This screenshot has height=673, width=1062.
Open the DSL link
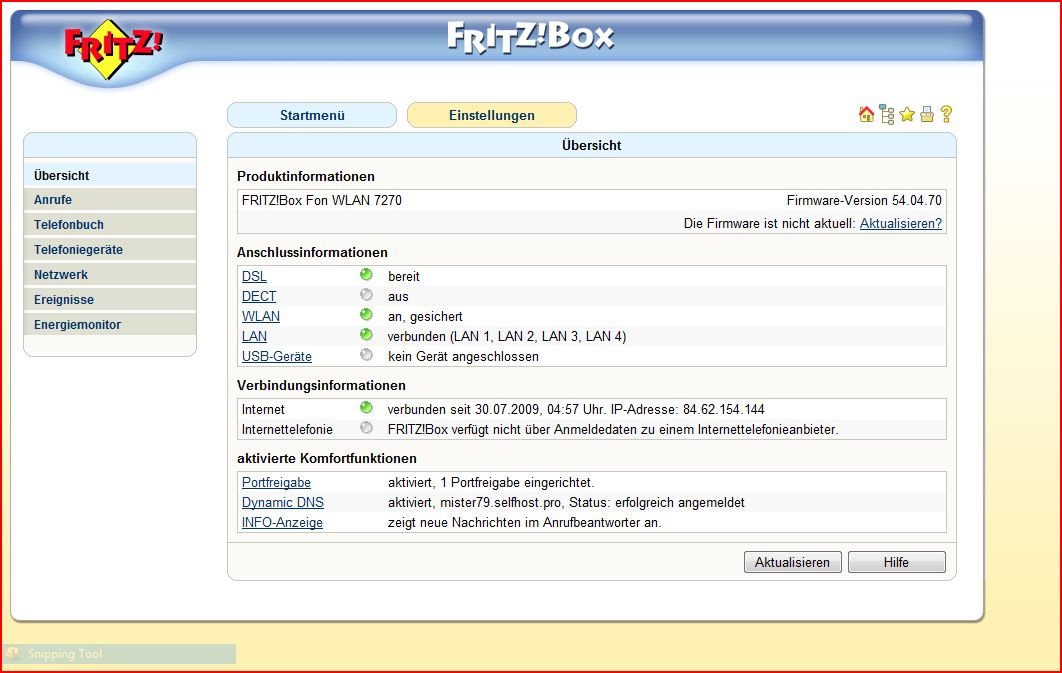pos(254,276)
